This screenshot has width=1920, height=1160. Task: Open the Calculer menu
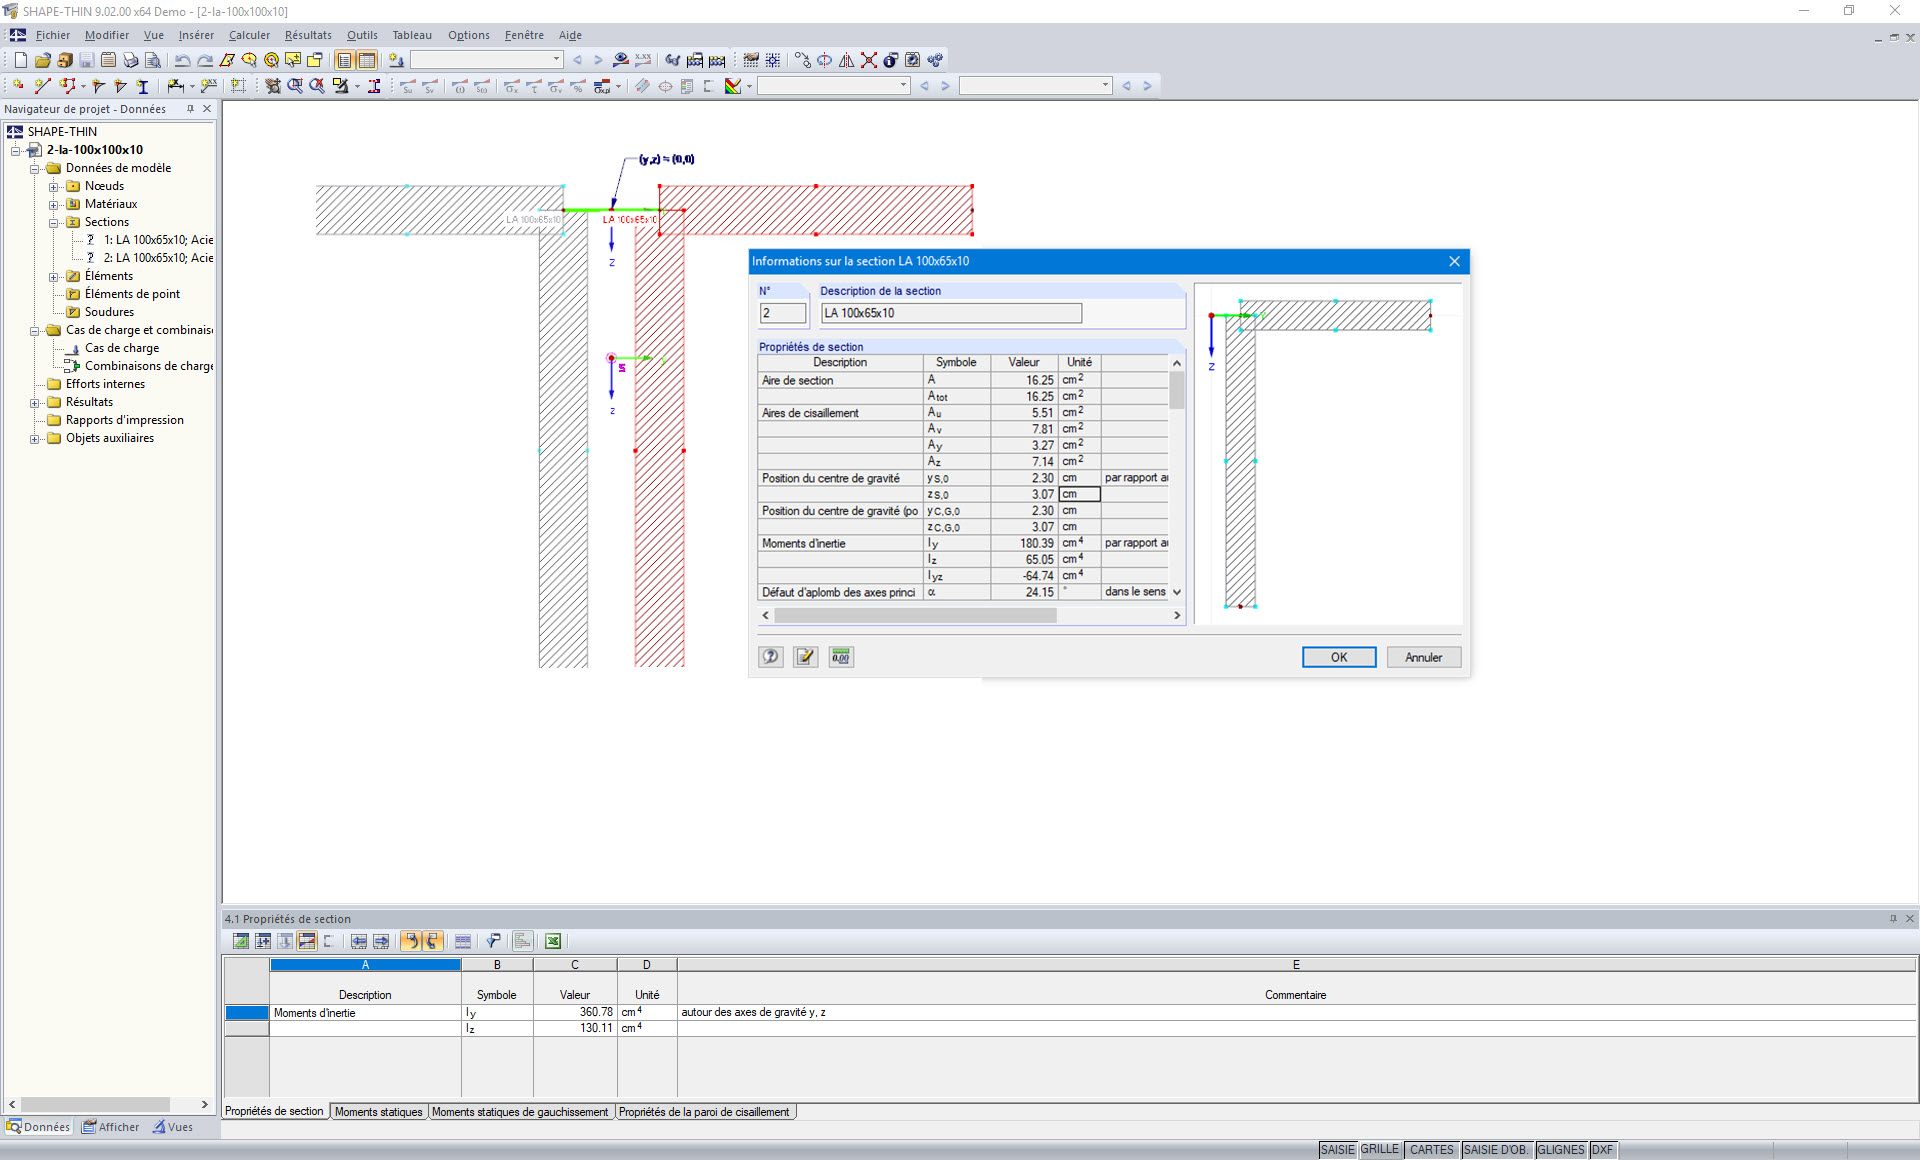tap(249, 35)
